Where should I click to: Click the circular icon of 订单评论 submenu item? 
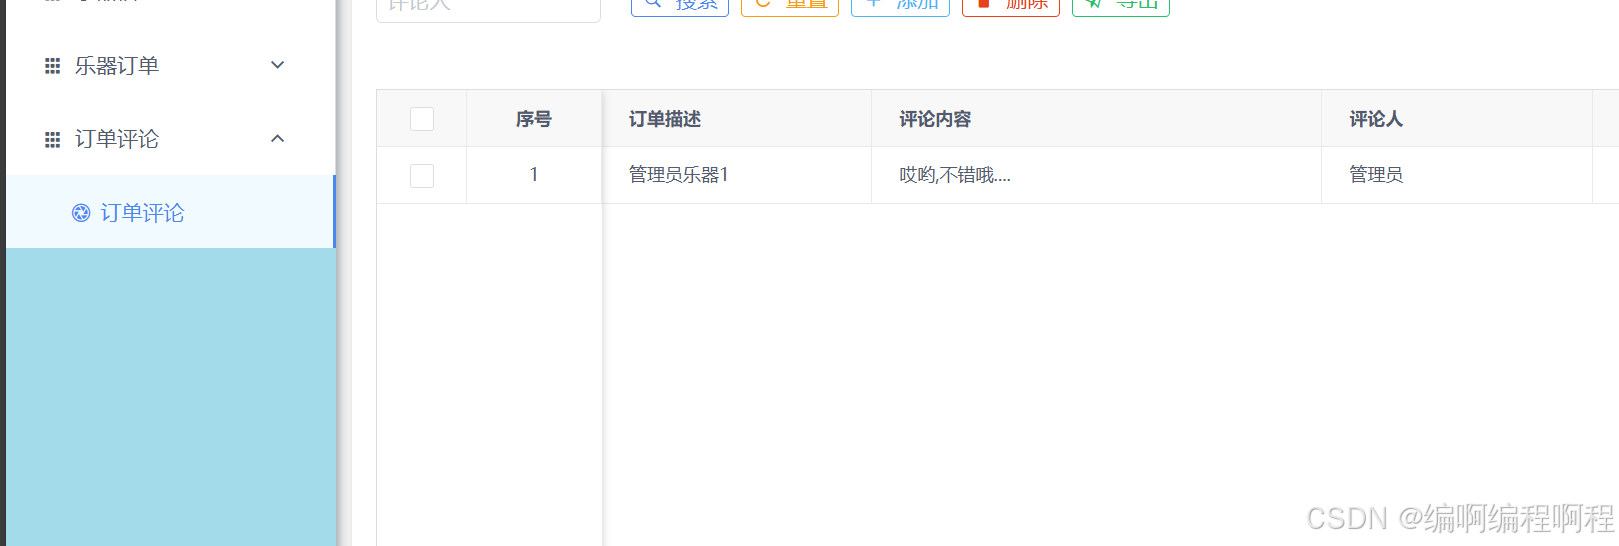(81, 213)
